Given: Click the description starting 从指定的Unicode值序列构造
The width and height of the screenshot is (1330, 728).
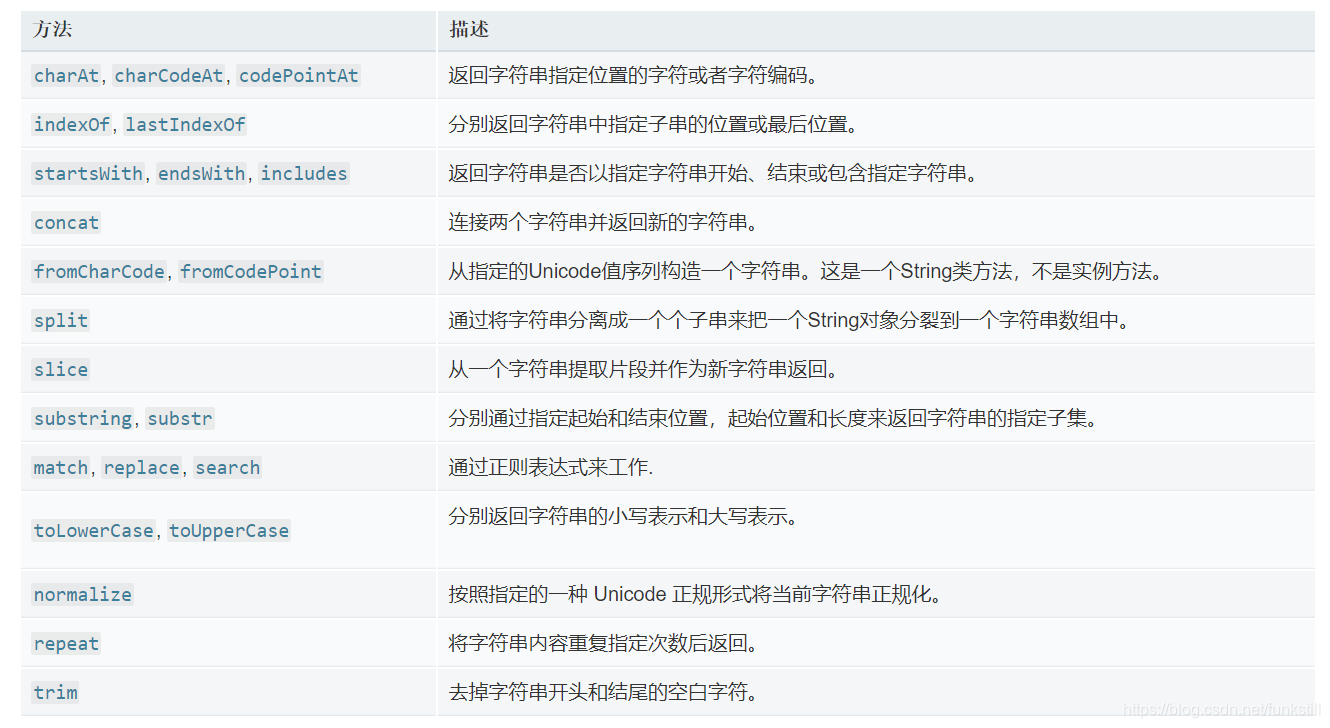Looking at the screenshot, I should pos(806,272).
